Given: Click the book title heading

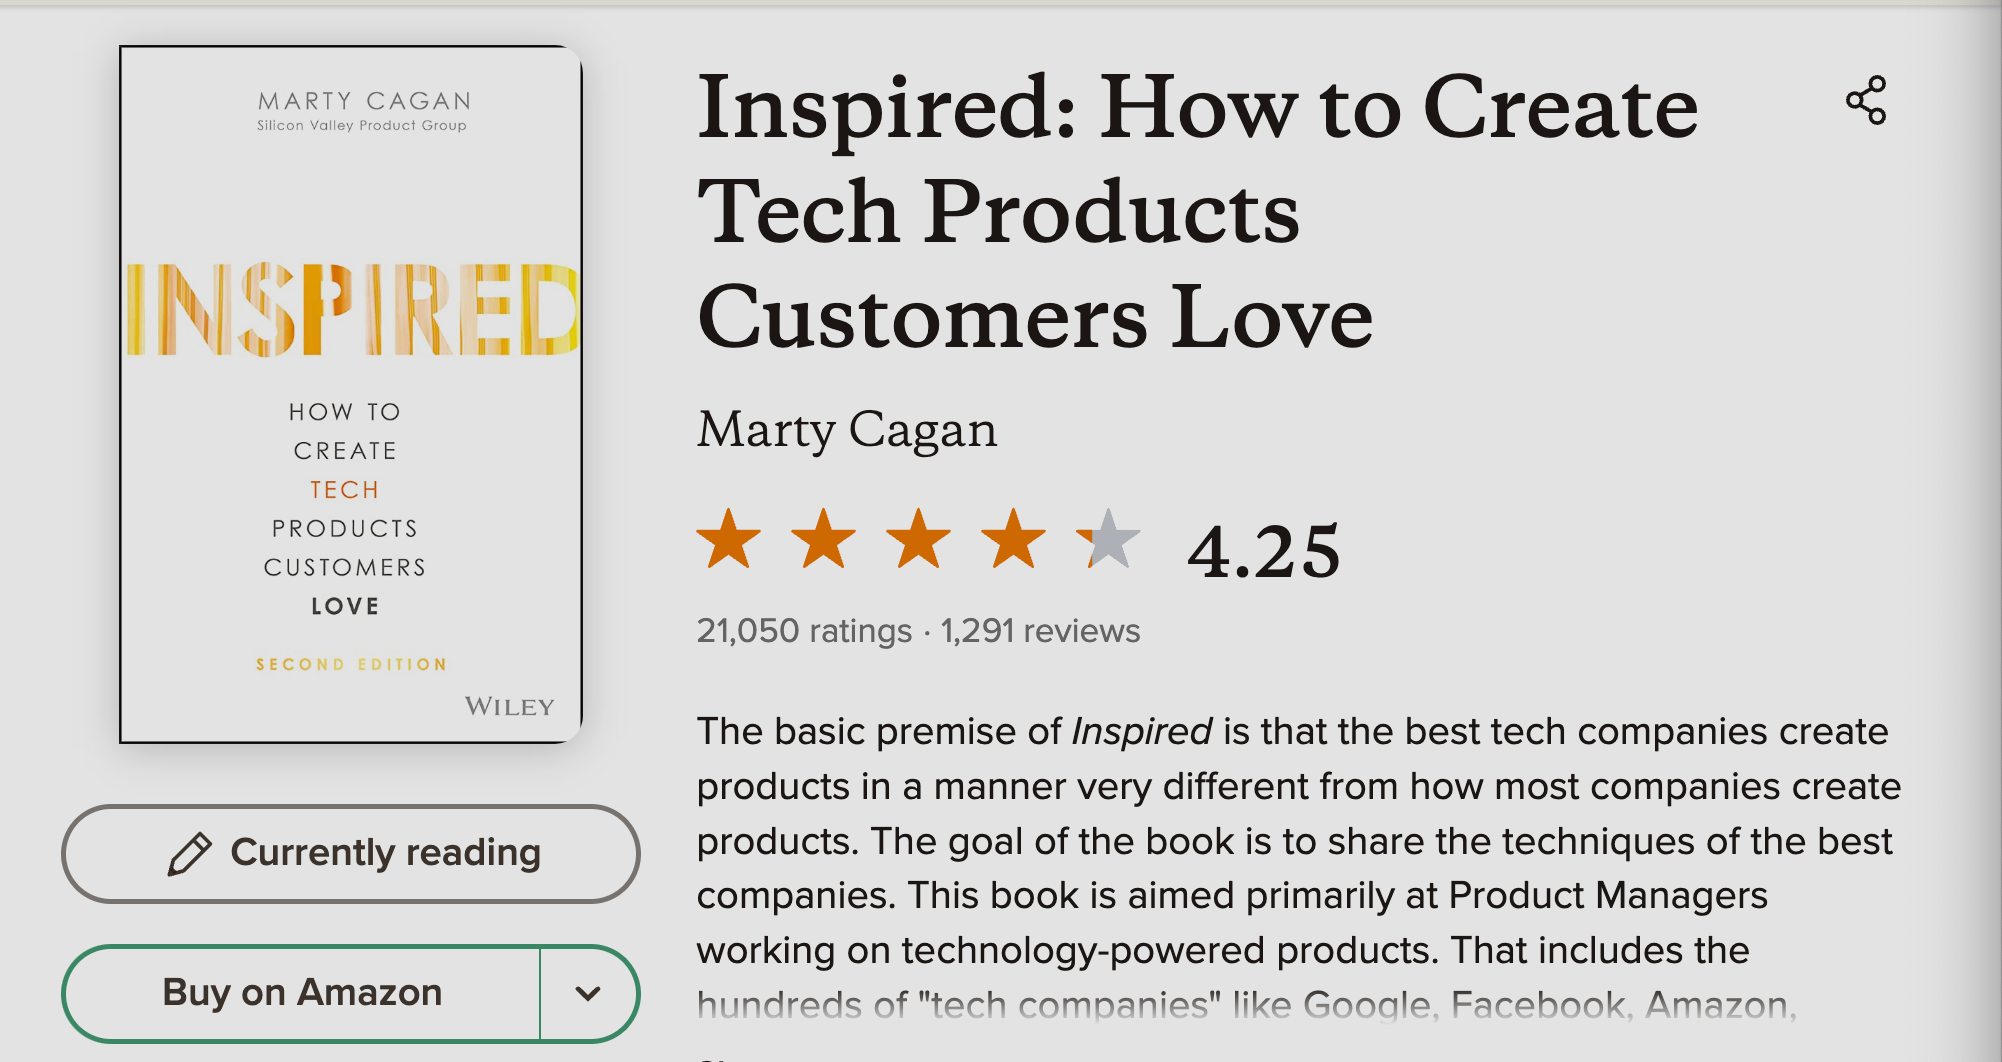Looking at the screenshot, I should pyautogui.click(x=1196, y=212).
